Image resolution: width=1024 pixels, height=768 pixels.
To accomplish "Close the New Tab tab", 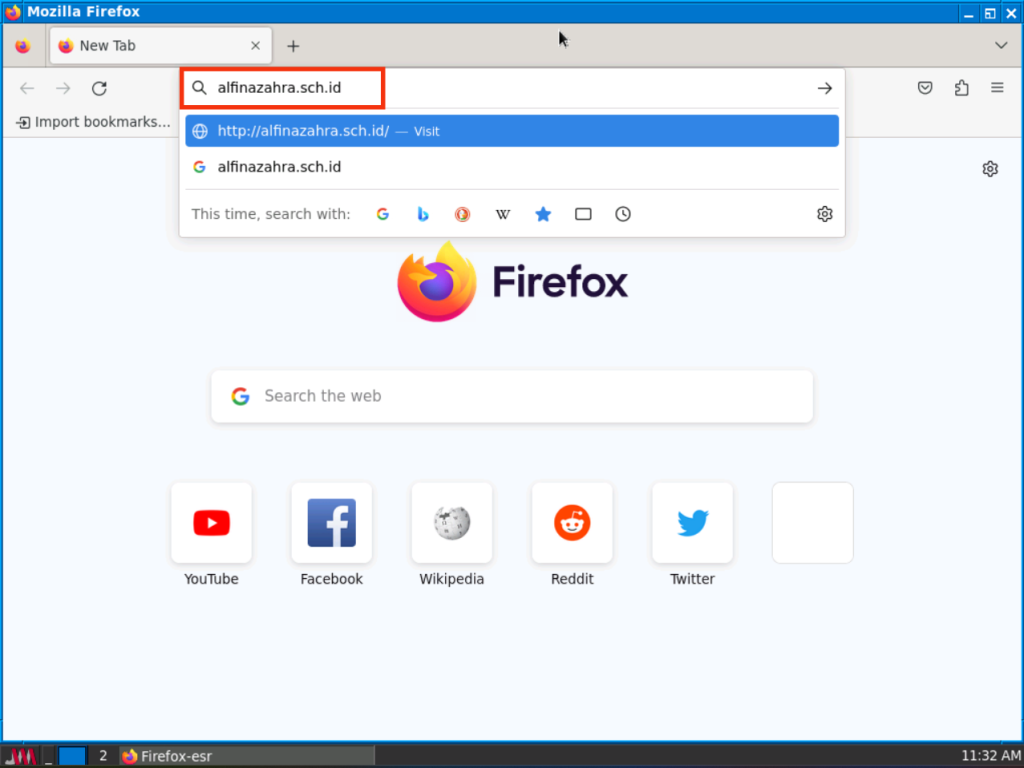I will coord(255,46).
